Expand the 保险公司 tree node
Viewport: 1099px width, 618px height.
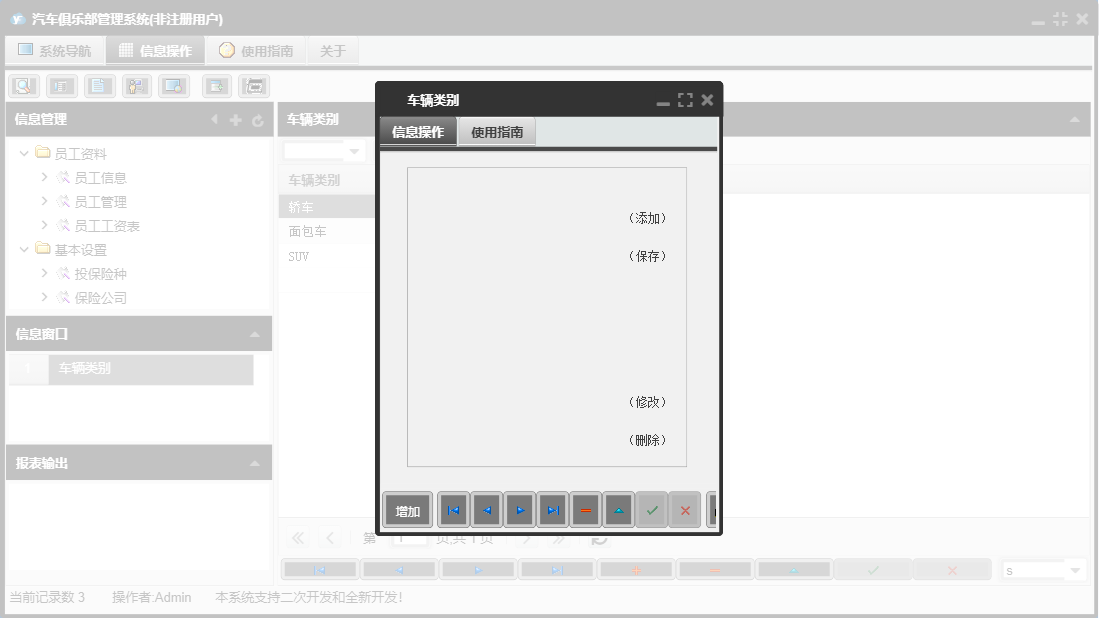tap(44, 297)
